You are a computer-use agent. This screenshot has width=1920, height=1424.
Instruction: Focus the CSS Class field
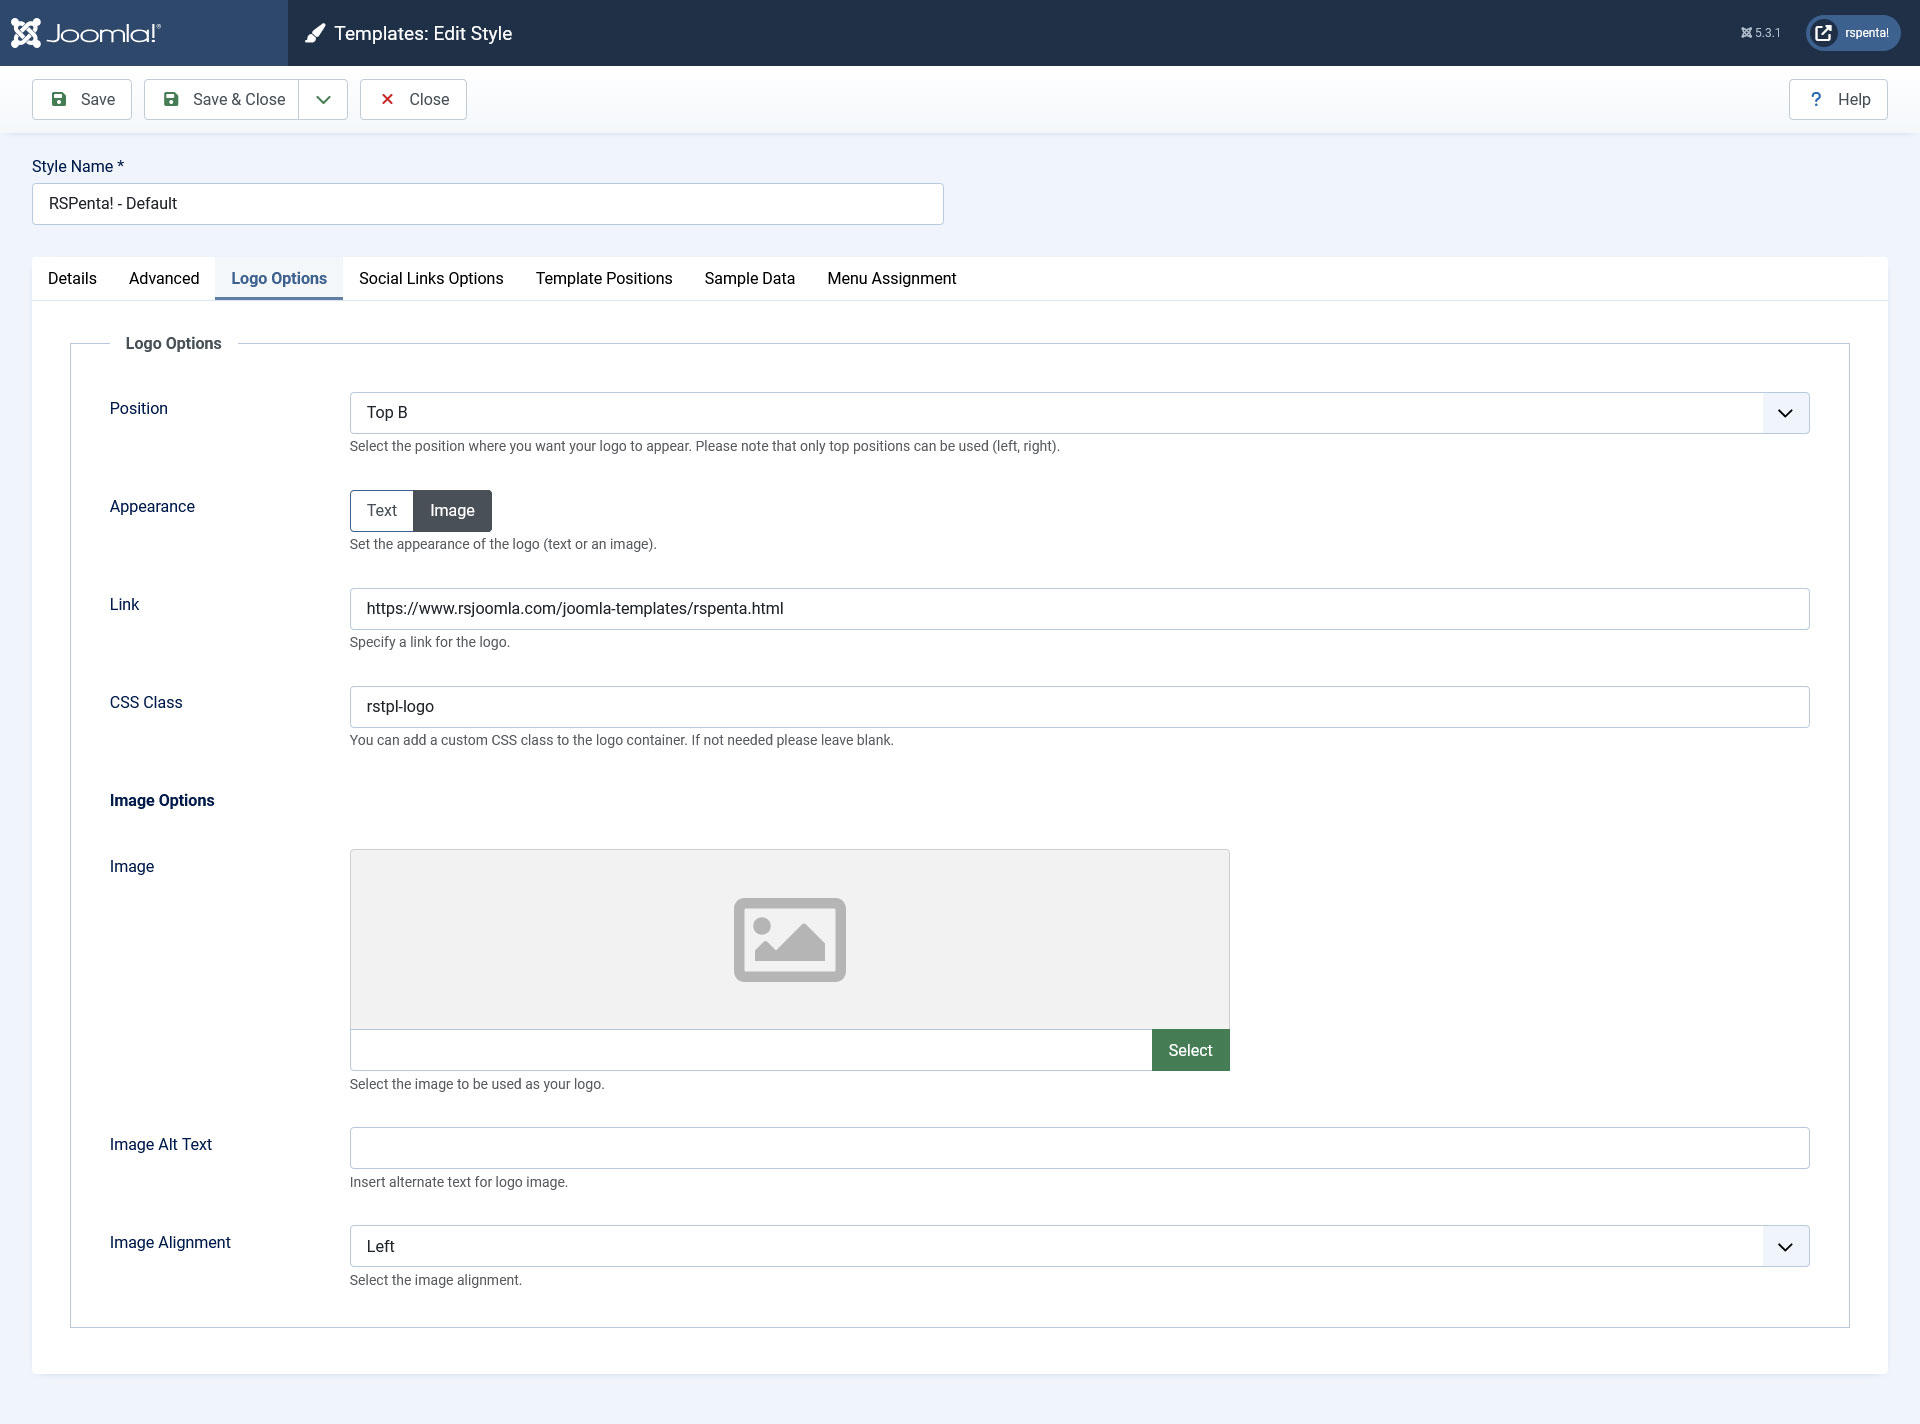tap(1079, 707)
